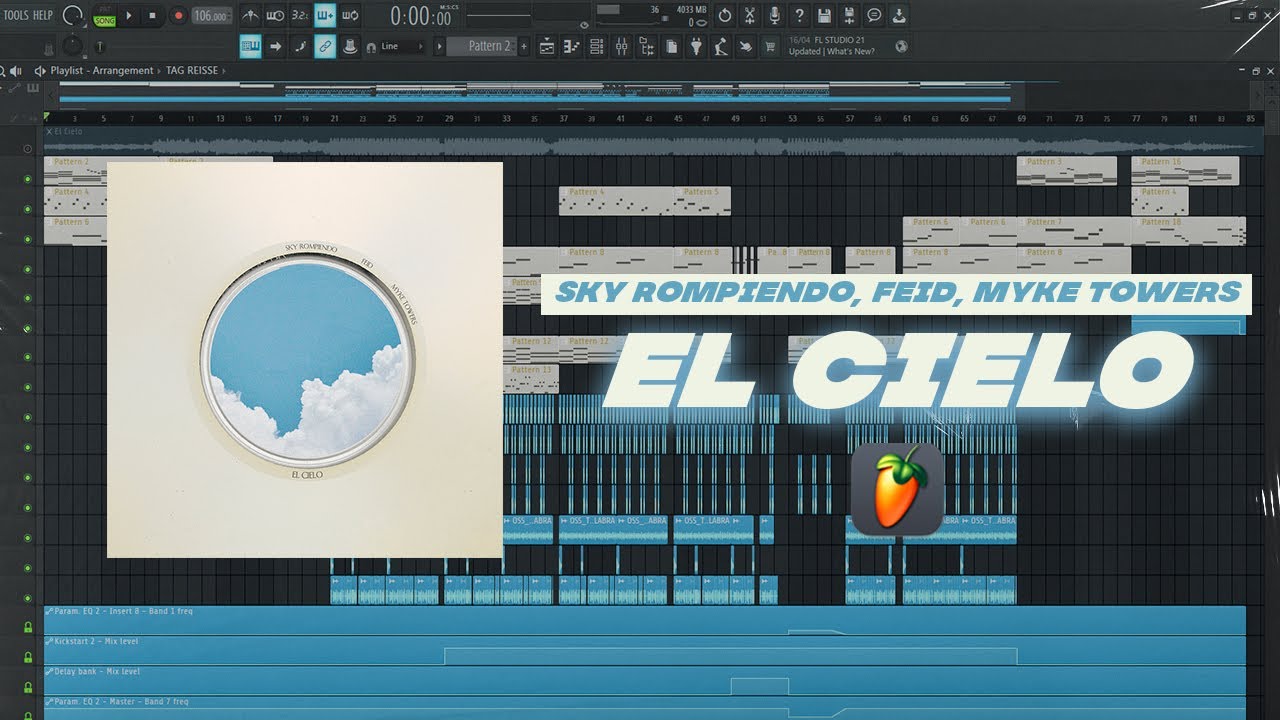The width and height of the screenshot is (1280, 720).
Task: Click the save new version icon
Action: click(849, 15)
